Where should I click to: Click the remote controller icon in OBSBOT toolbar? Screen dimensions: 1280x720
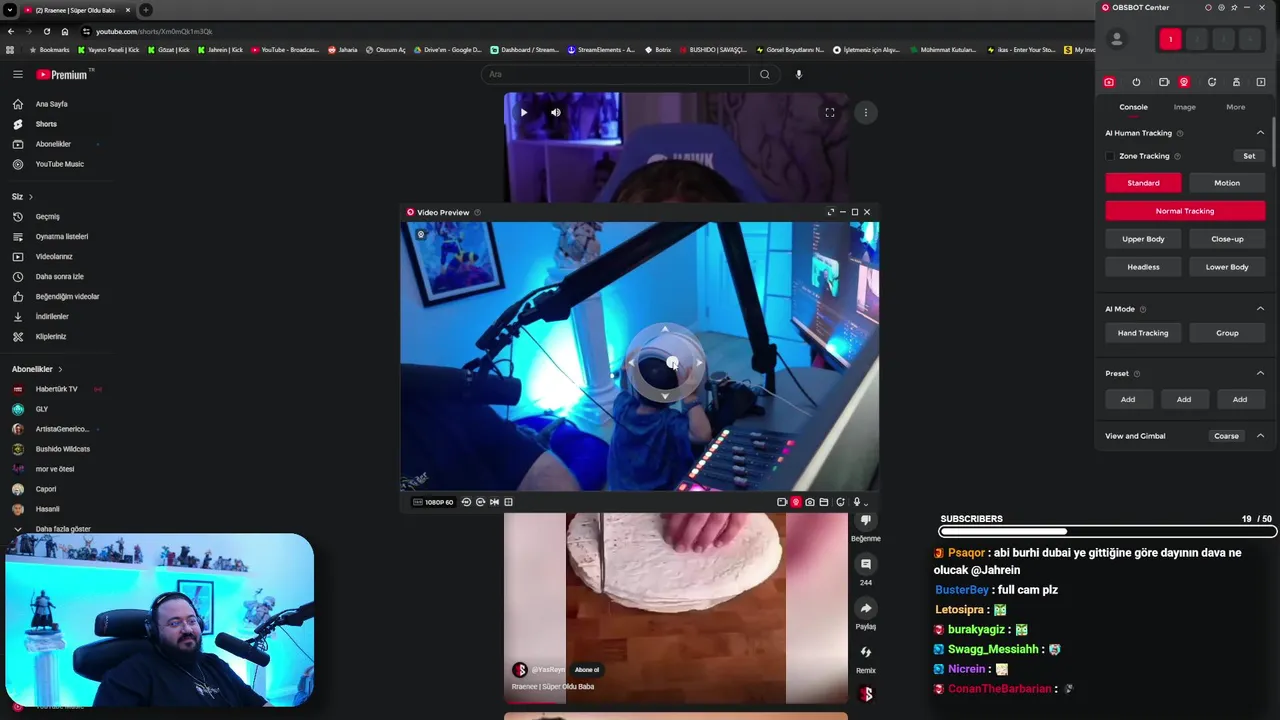click(x=1236, y=82)
